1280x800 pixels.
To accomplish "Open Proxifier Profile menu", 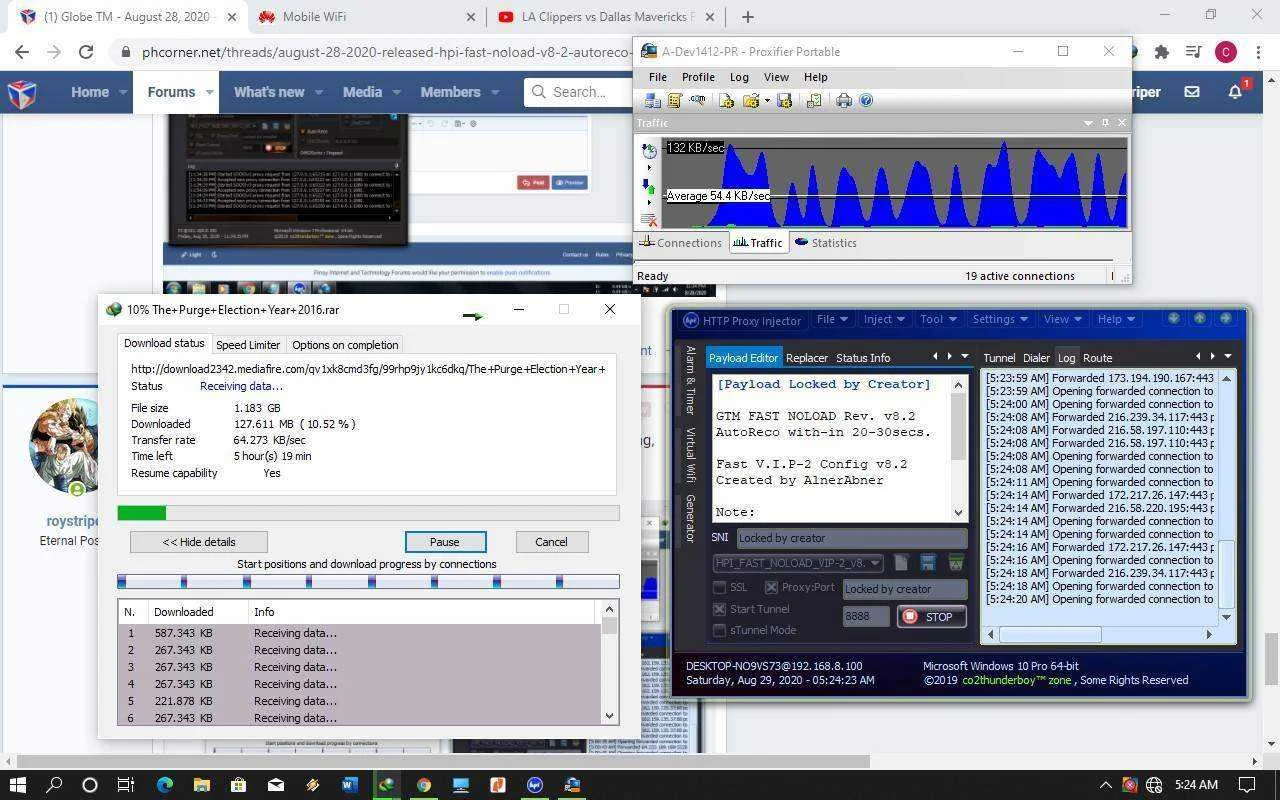I will (698, 77).
